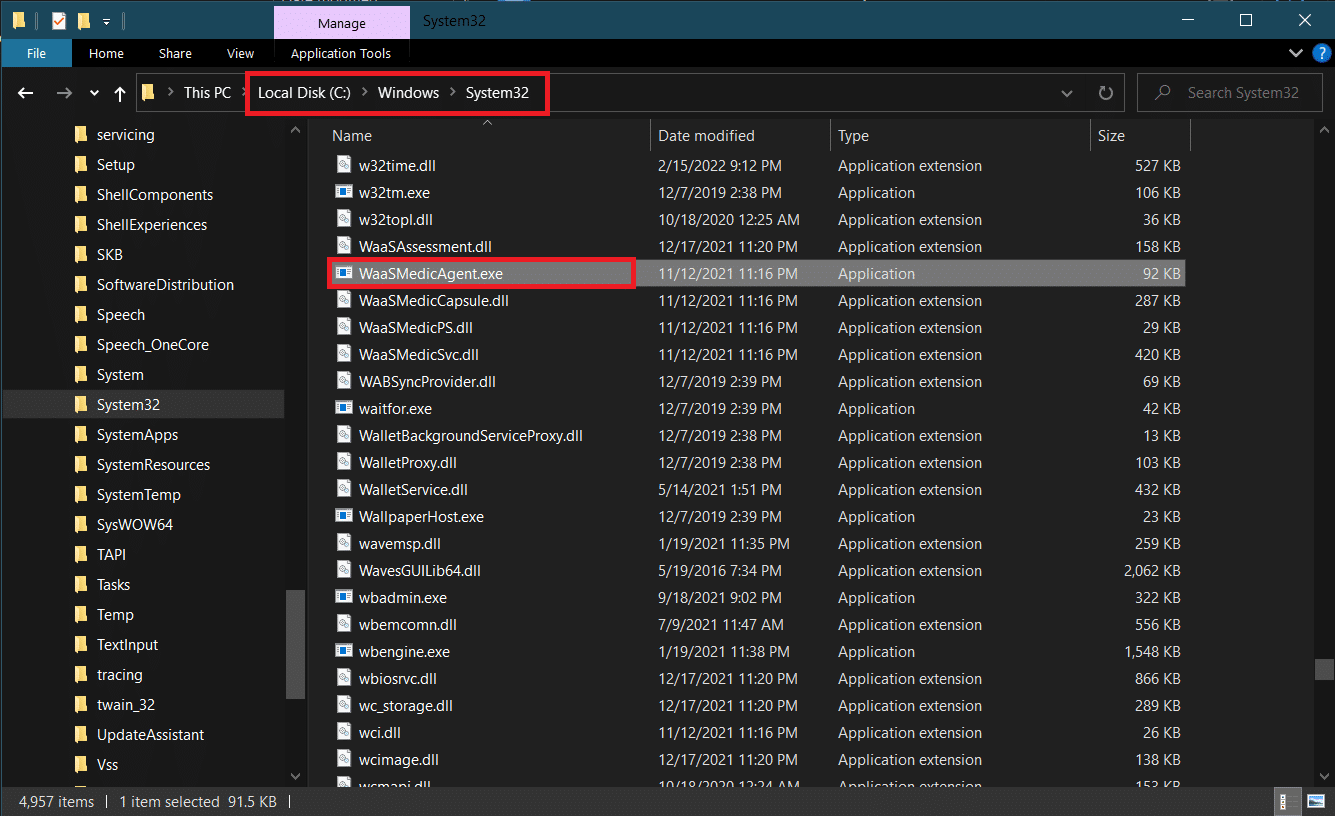The height and width of the screenshot is (816, 1335).
Task: Go up one folder level arrow
Action: [x=120, y=93]
